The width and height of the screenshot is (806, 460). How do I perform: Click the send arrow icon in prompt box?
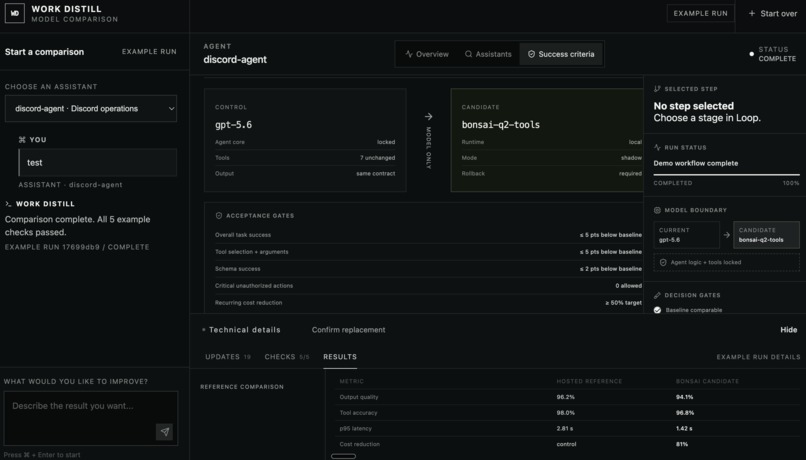[165, 432]
